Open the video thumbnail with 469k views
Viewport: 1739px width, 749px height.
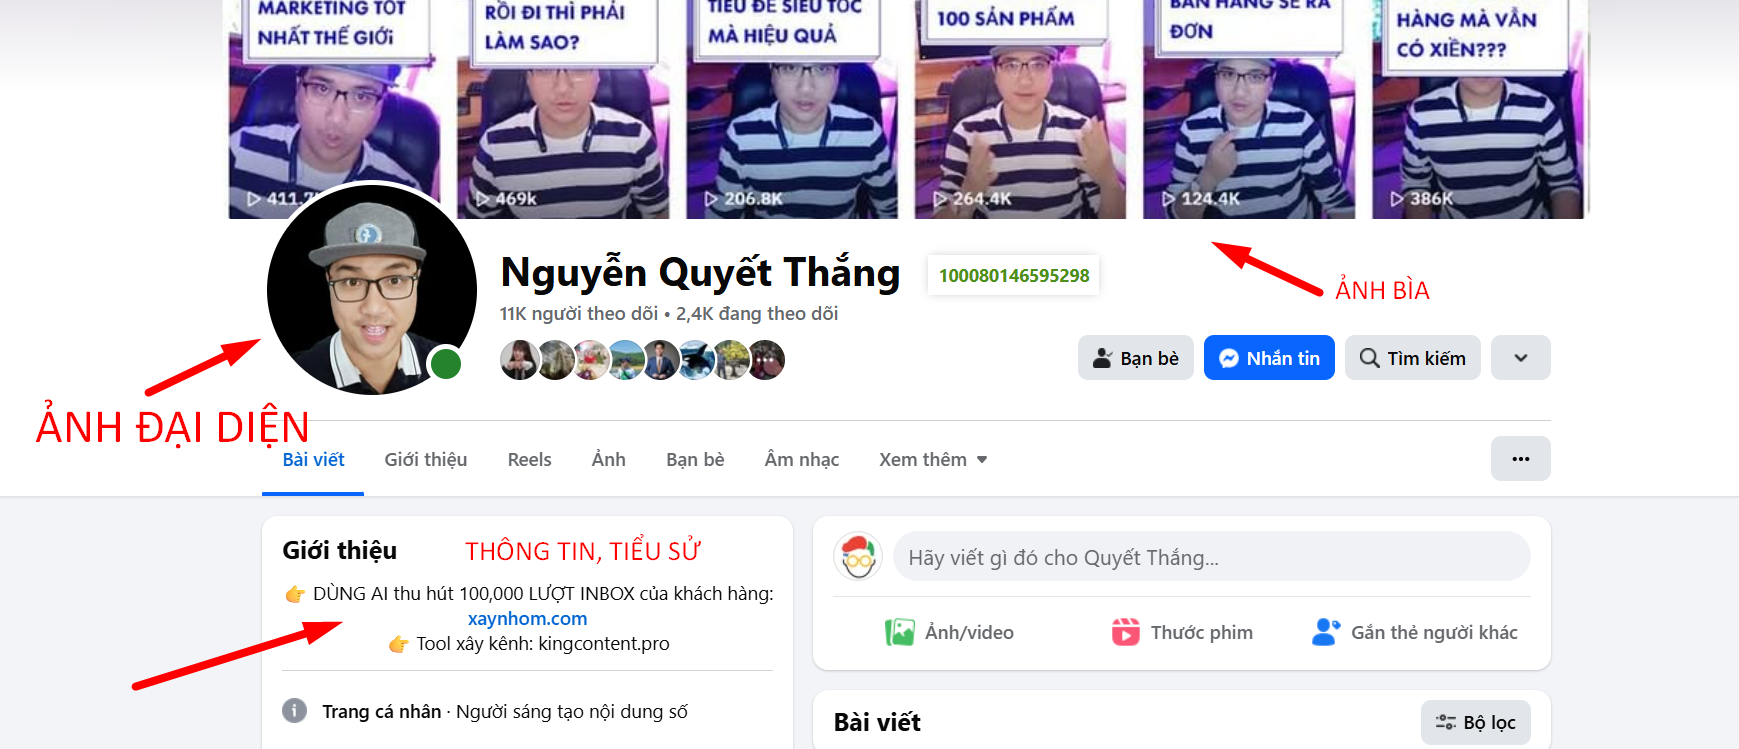[x=563, y=109]
